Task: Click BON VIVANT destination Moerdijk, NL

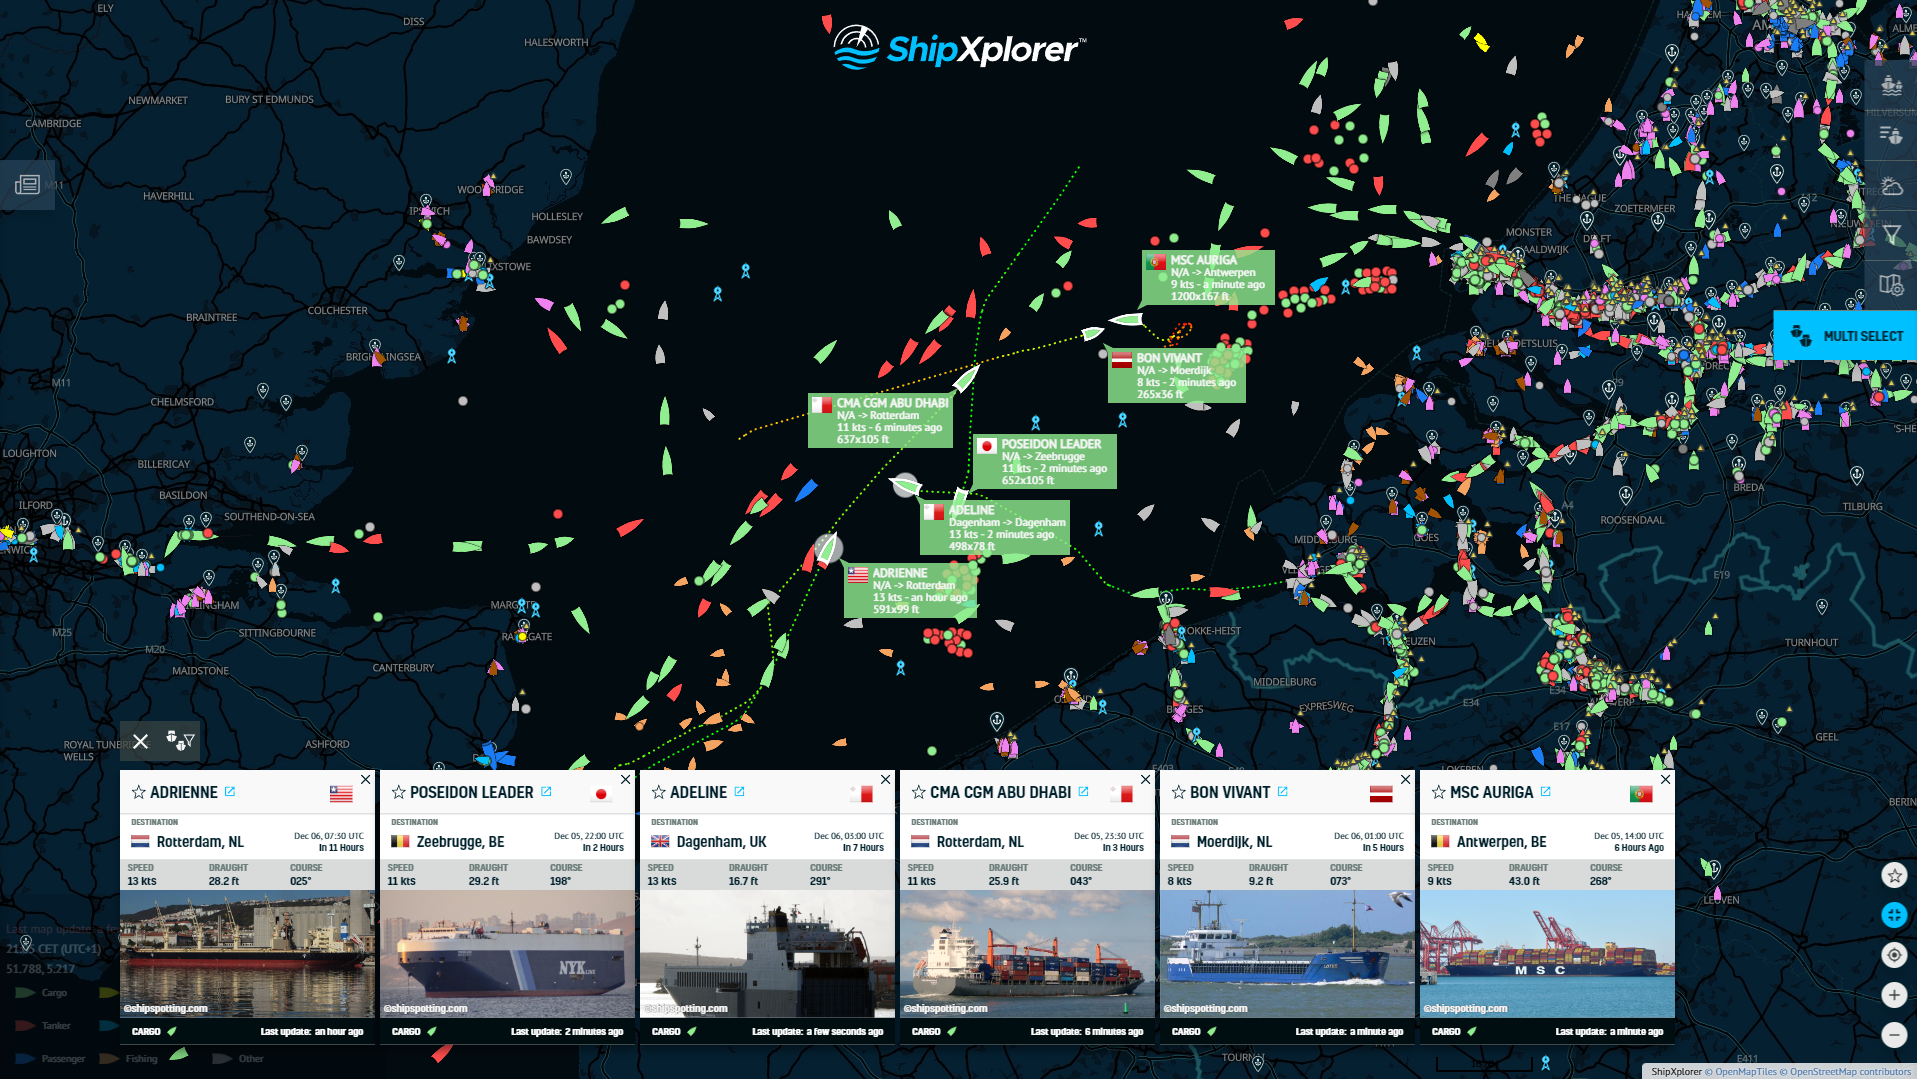Action: (x=1234, y=842)
